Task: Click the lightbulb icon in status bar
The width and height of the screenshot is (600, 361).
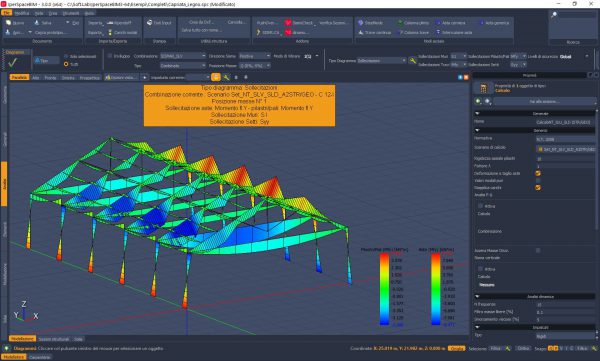Action: point(6,348)
